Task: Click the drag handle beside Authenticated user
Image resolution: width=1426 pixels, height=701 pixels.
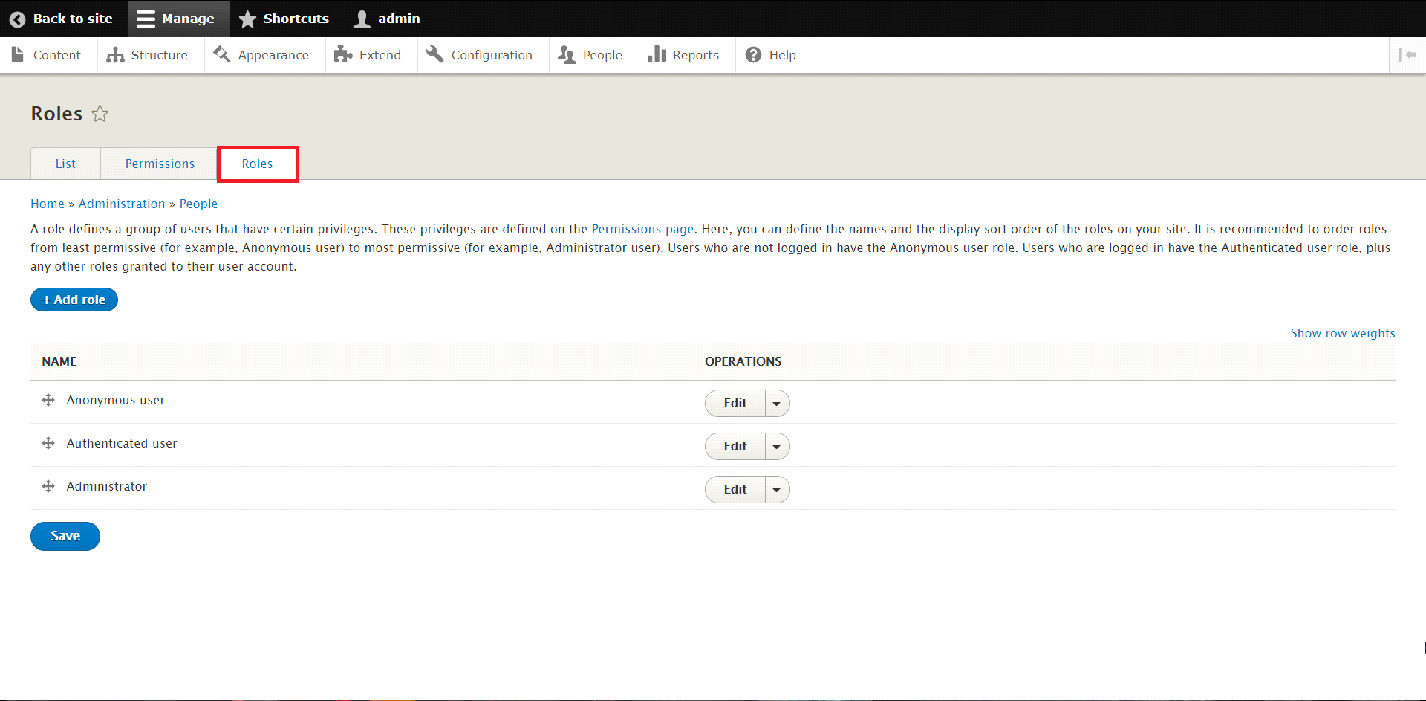Action: tap(47, 443)
